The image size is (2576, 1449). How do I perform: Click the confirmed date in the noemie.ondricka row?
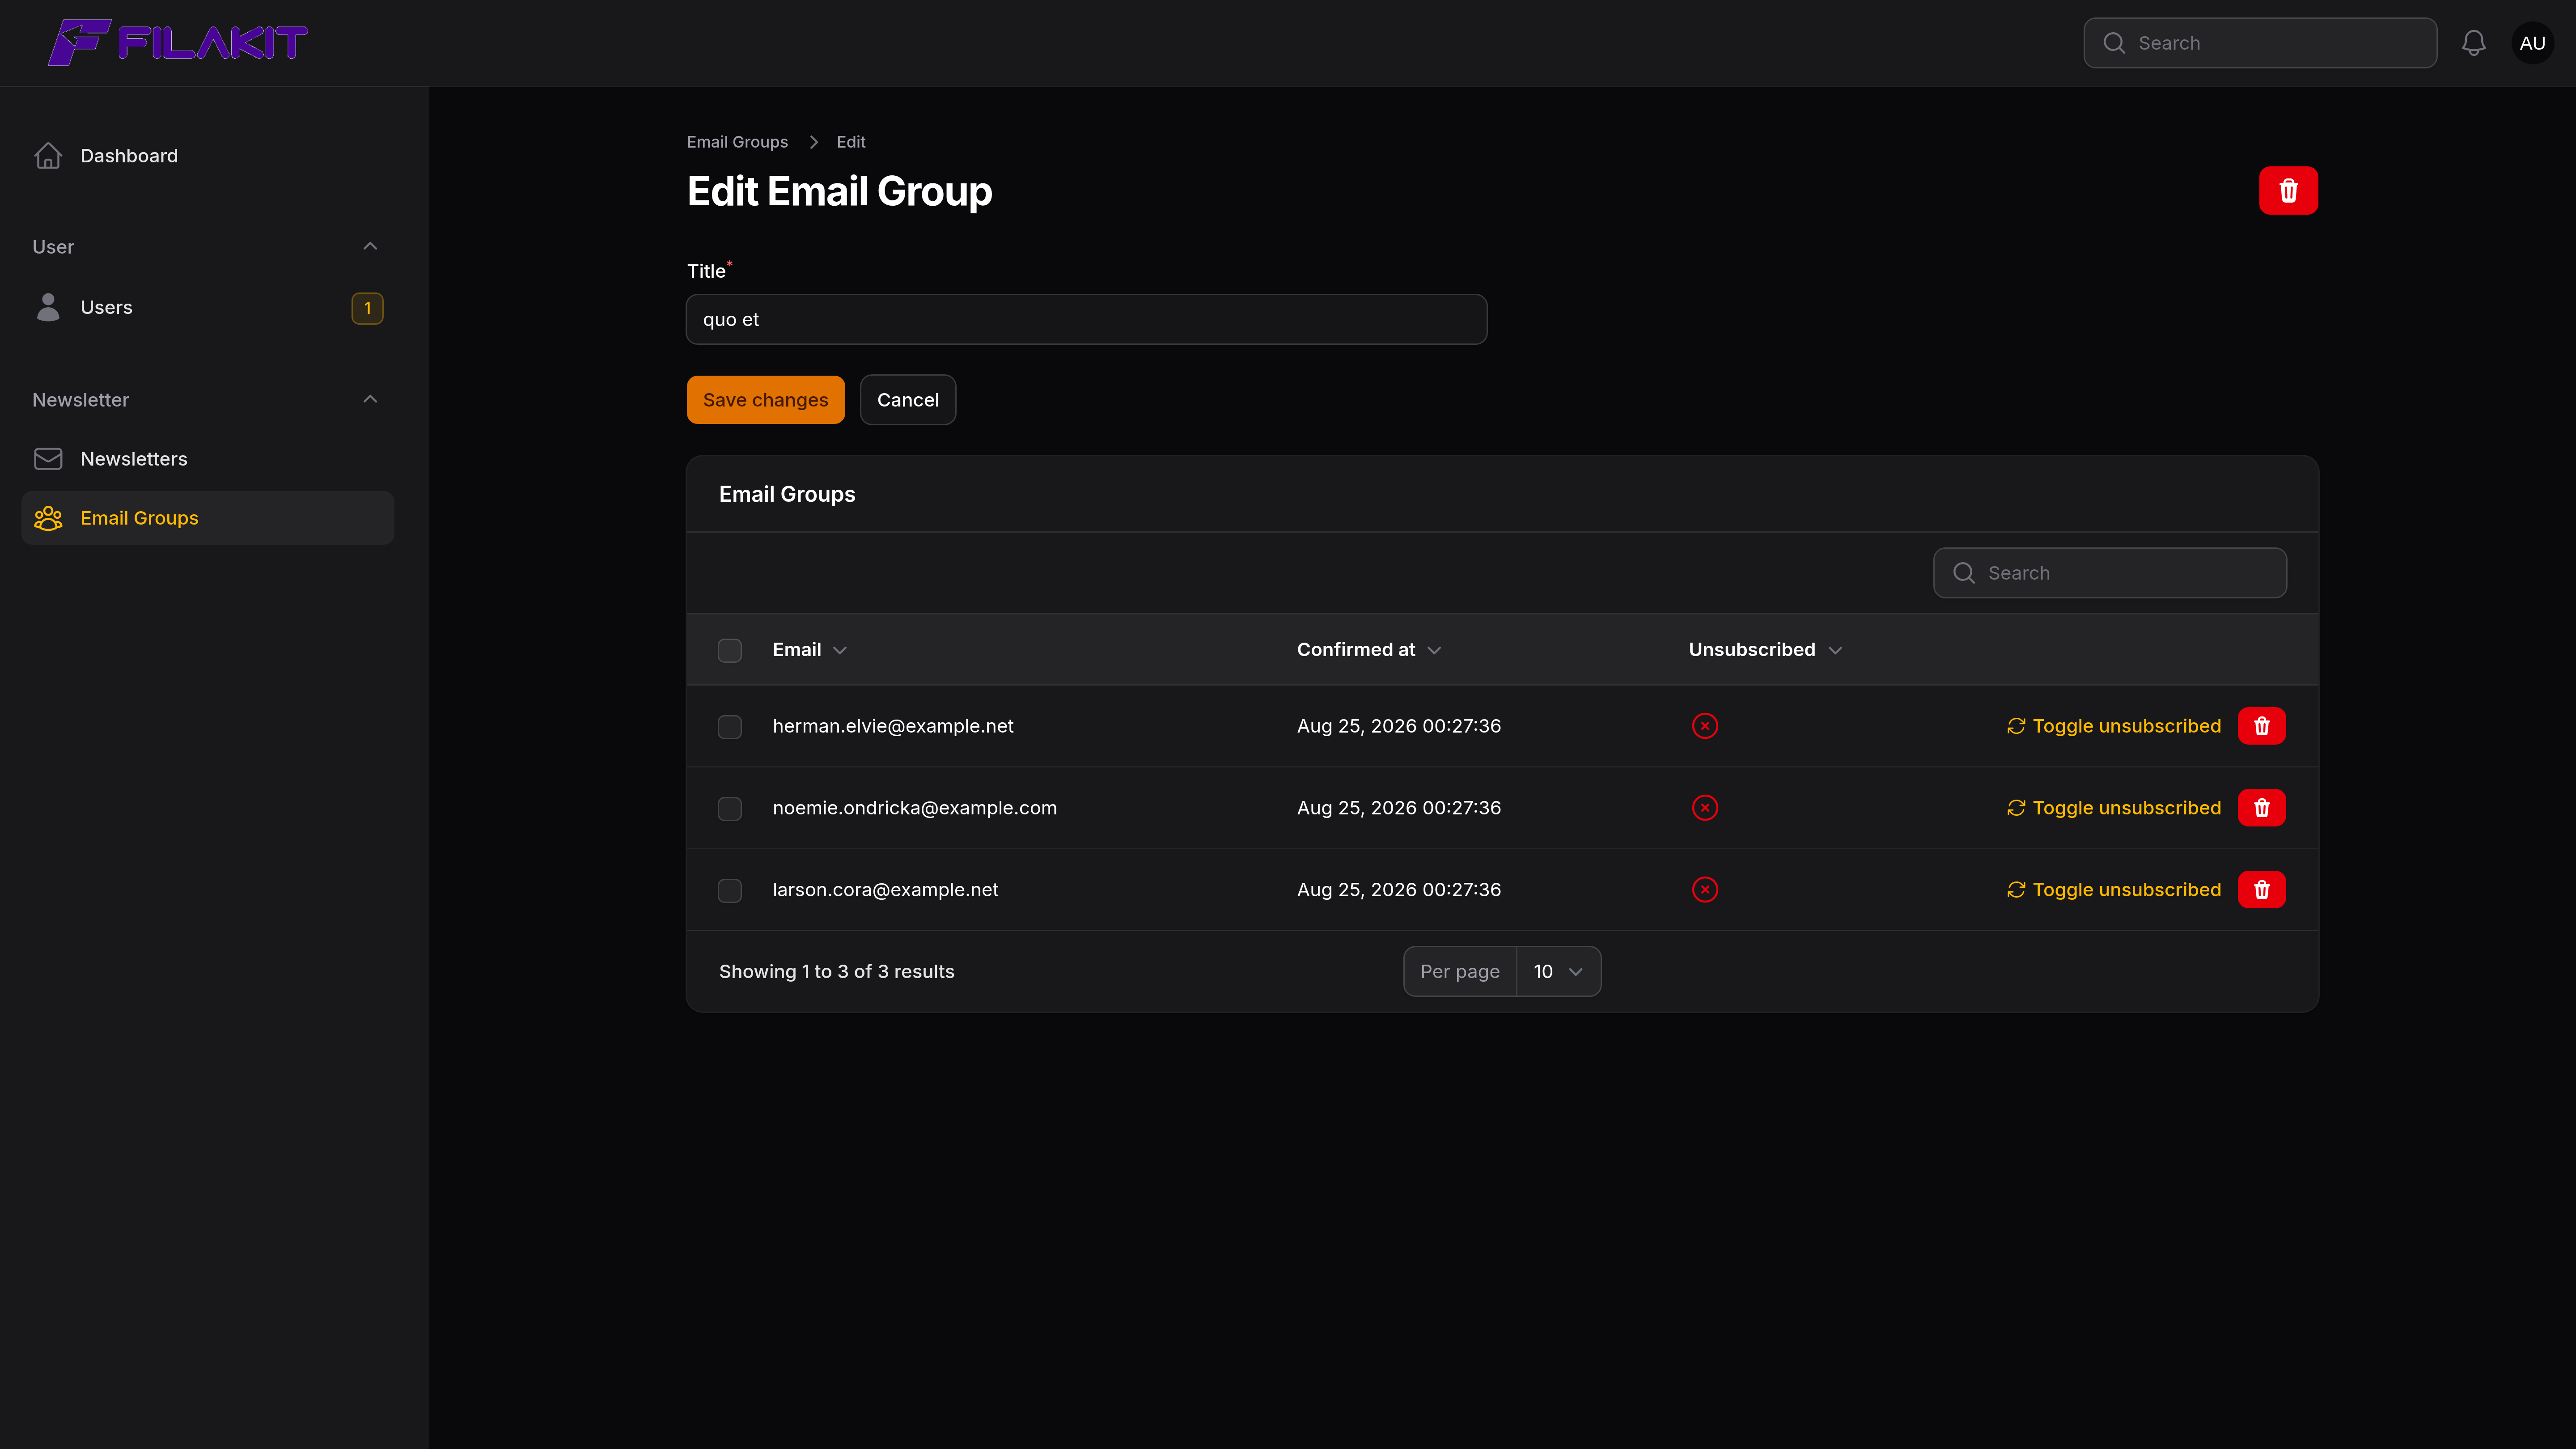click(x=1399, y=808)
